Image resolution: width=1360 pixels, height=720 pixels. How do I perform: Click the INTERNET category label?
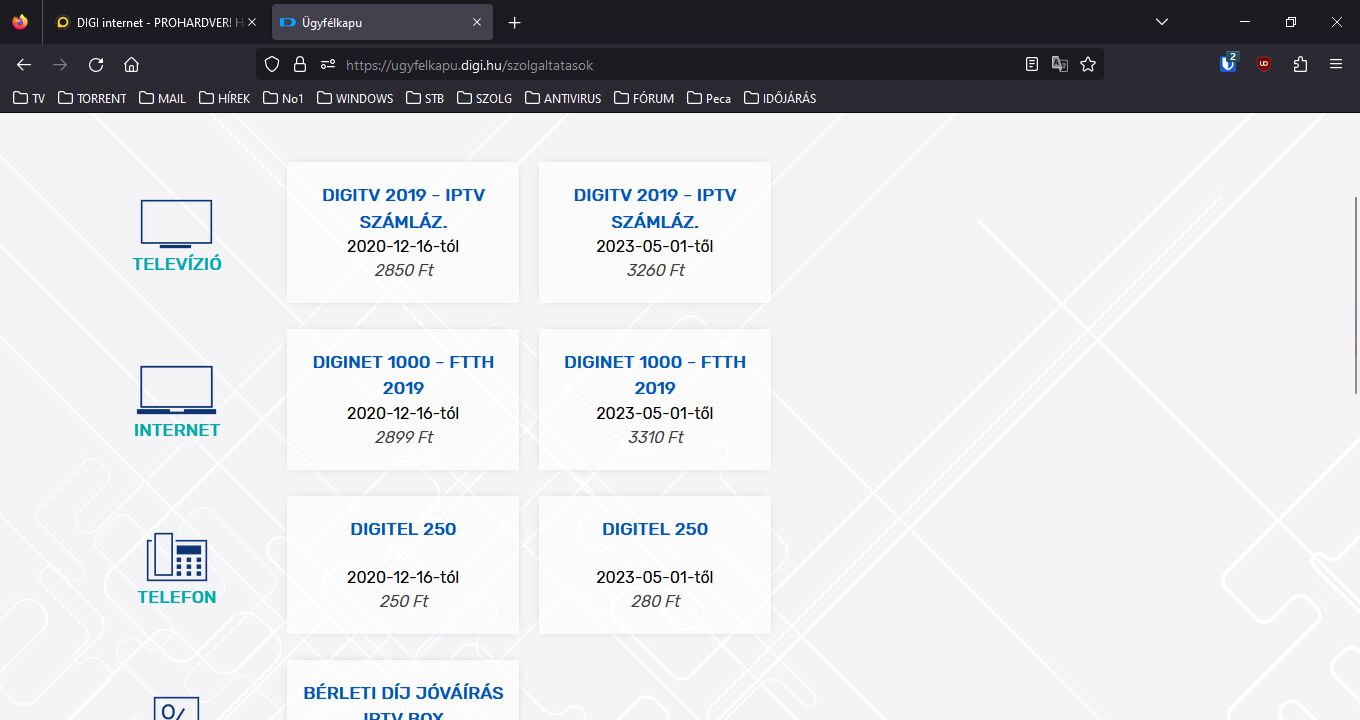(177, 430)
